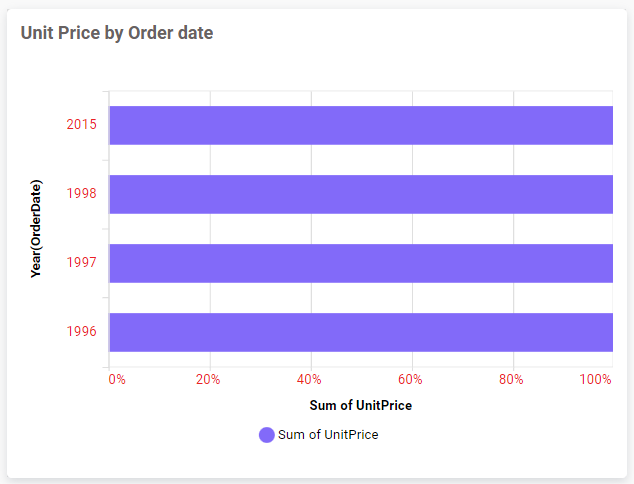Click the 1997 year label
This screenshot has height=484, width=634.
(x=81, y=263)
